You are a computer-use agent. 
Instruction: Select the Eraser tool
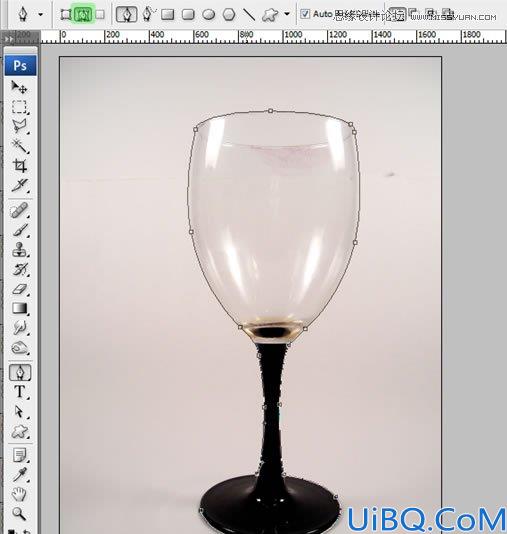[19, 289]
